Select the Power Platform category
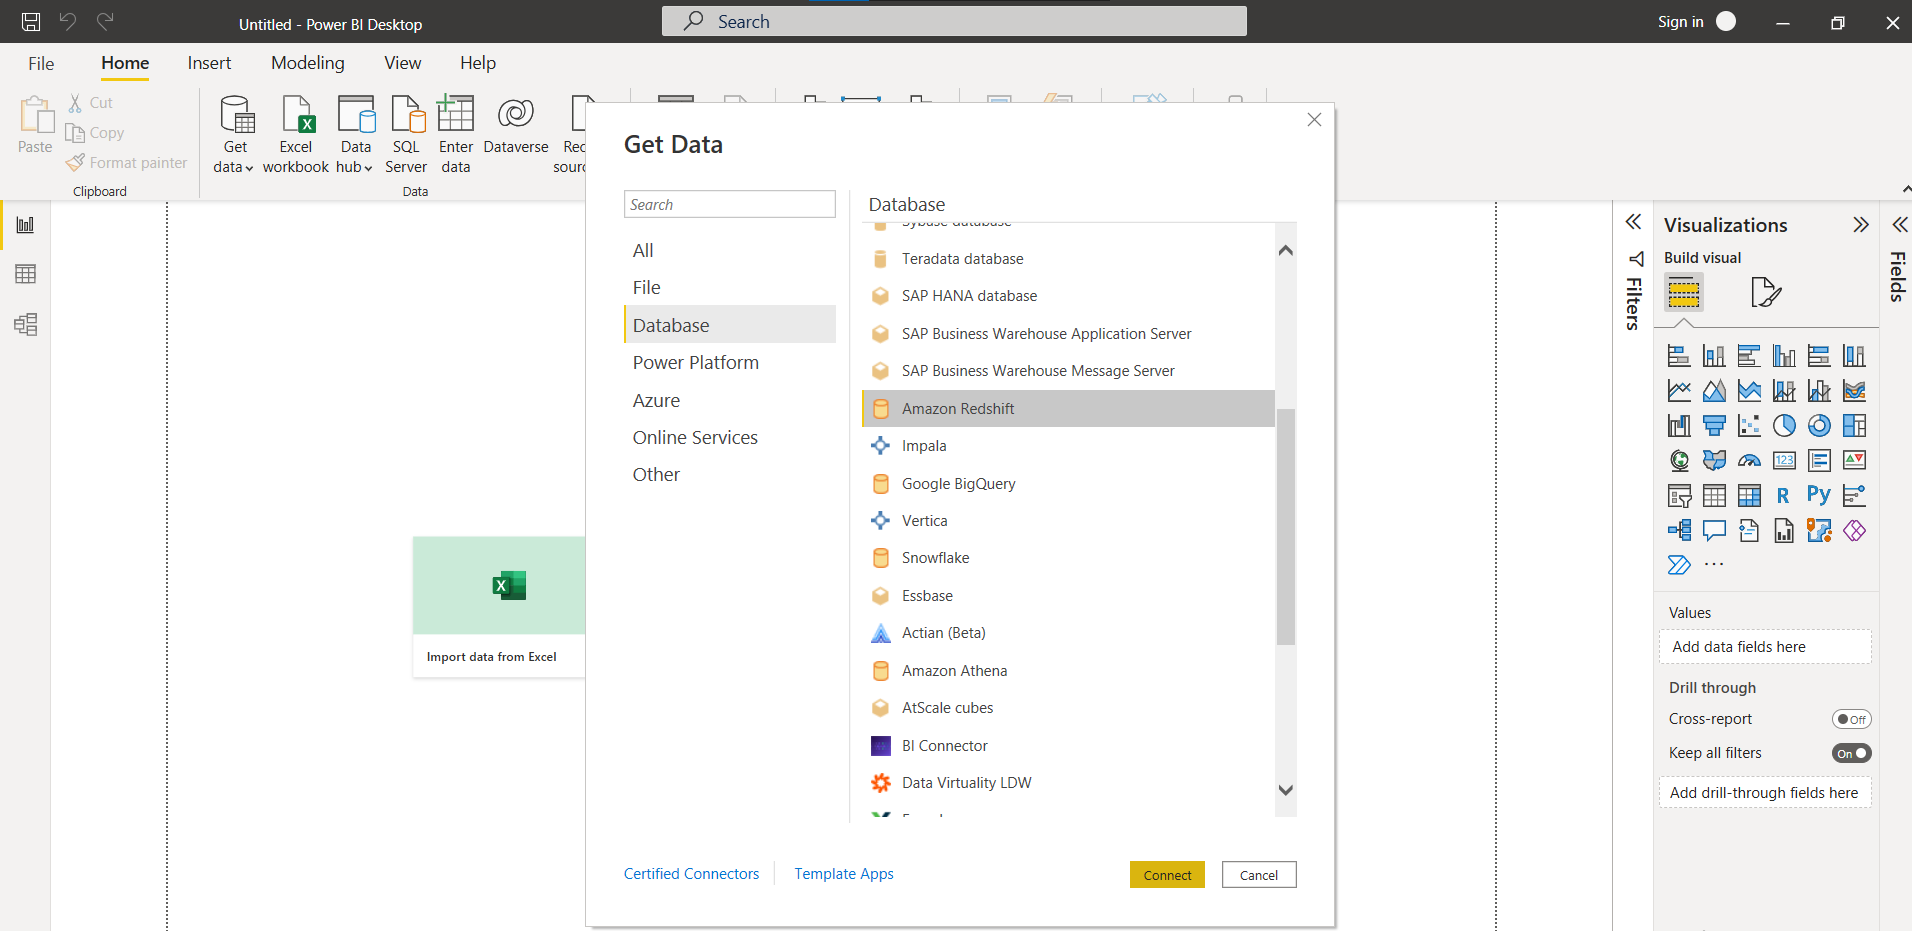The width and height of the screenshot is (1912, 931). tap(730, 362)
